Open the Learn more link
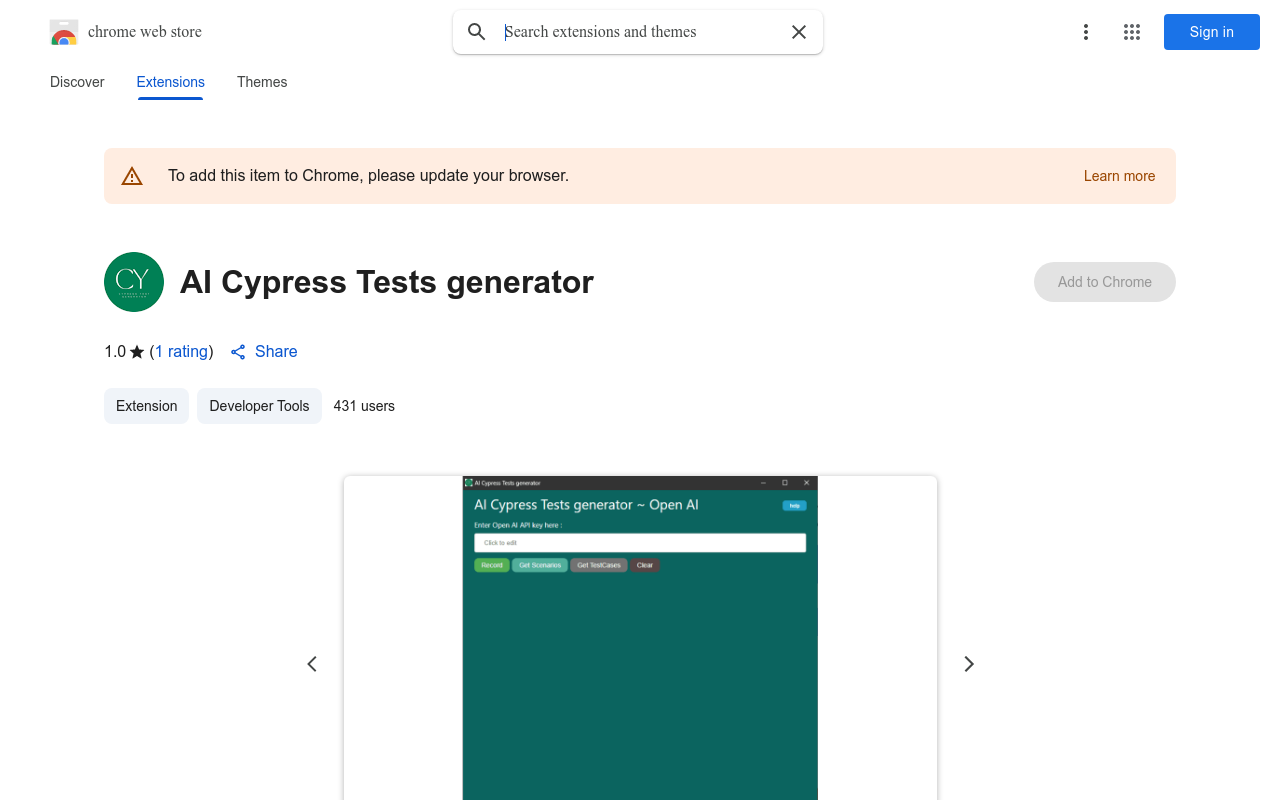 (x=1119, y=176)
